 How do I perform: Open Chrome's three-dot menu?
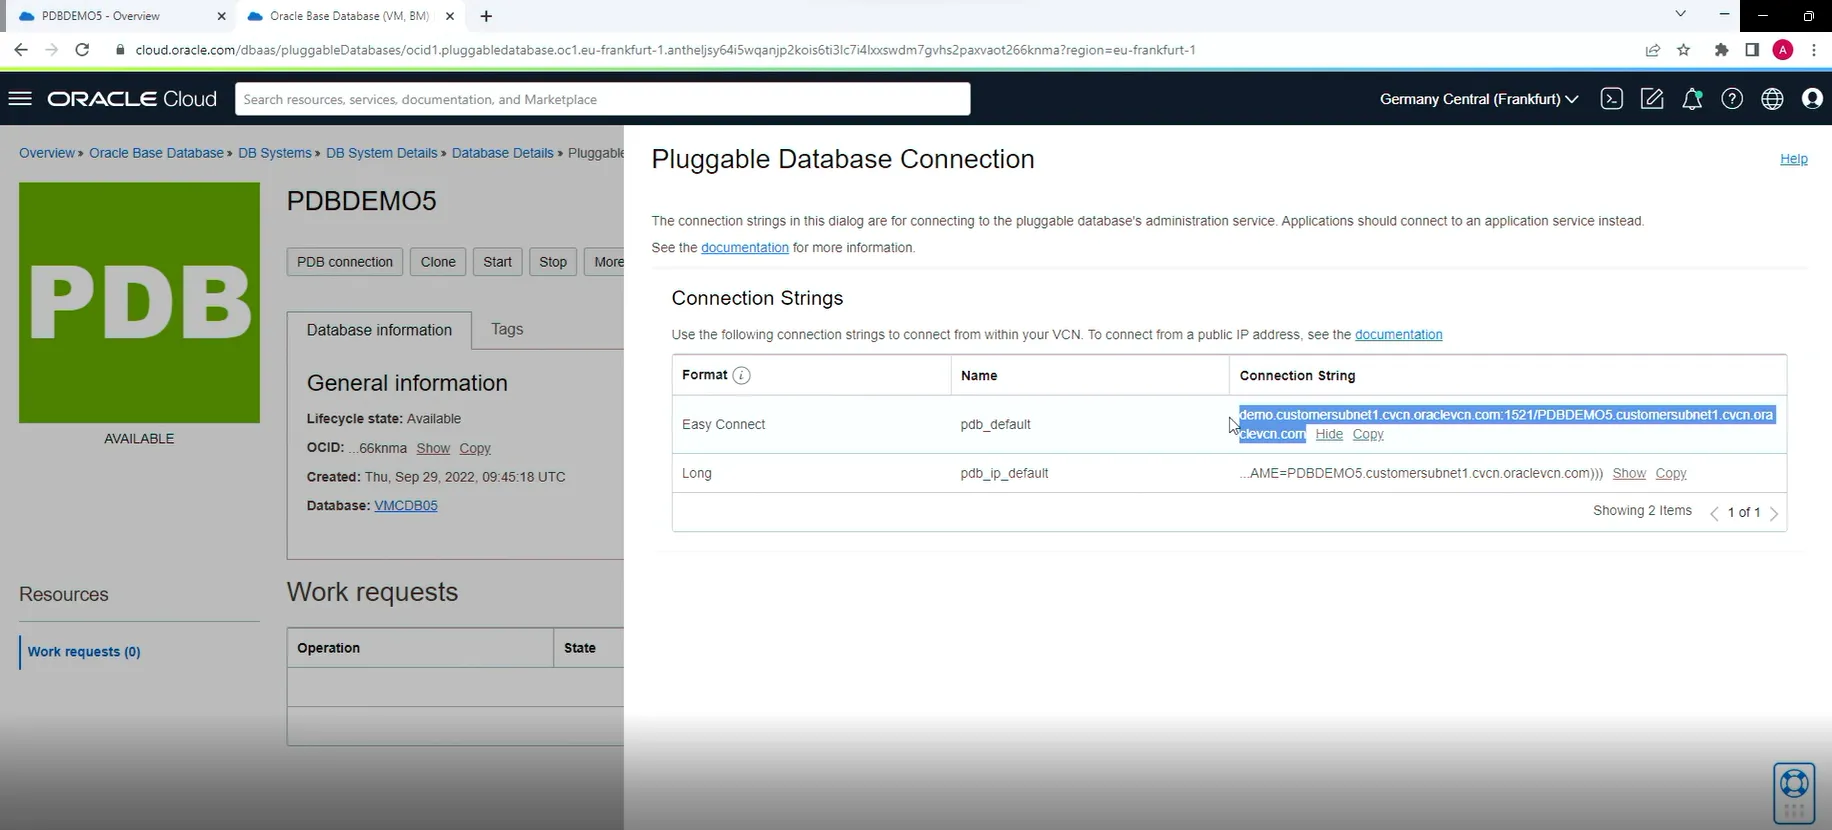[x=1814, y=50]
